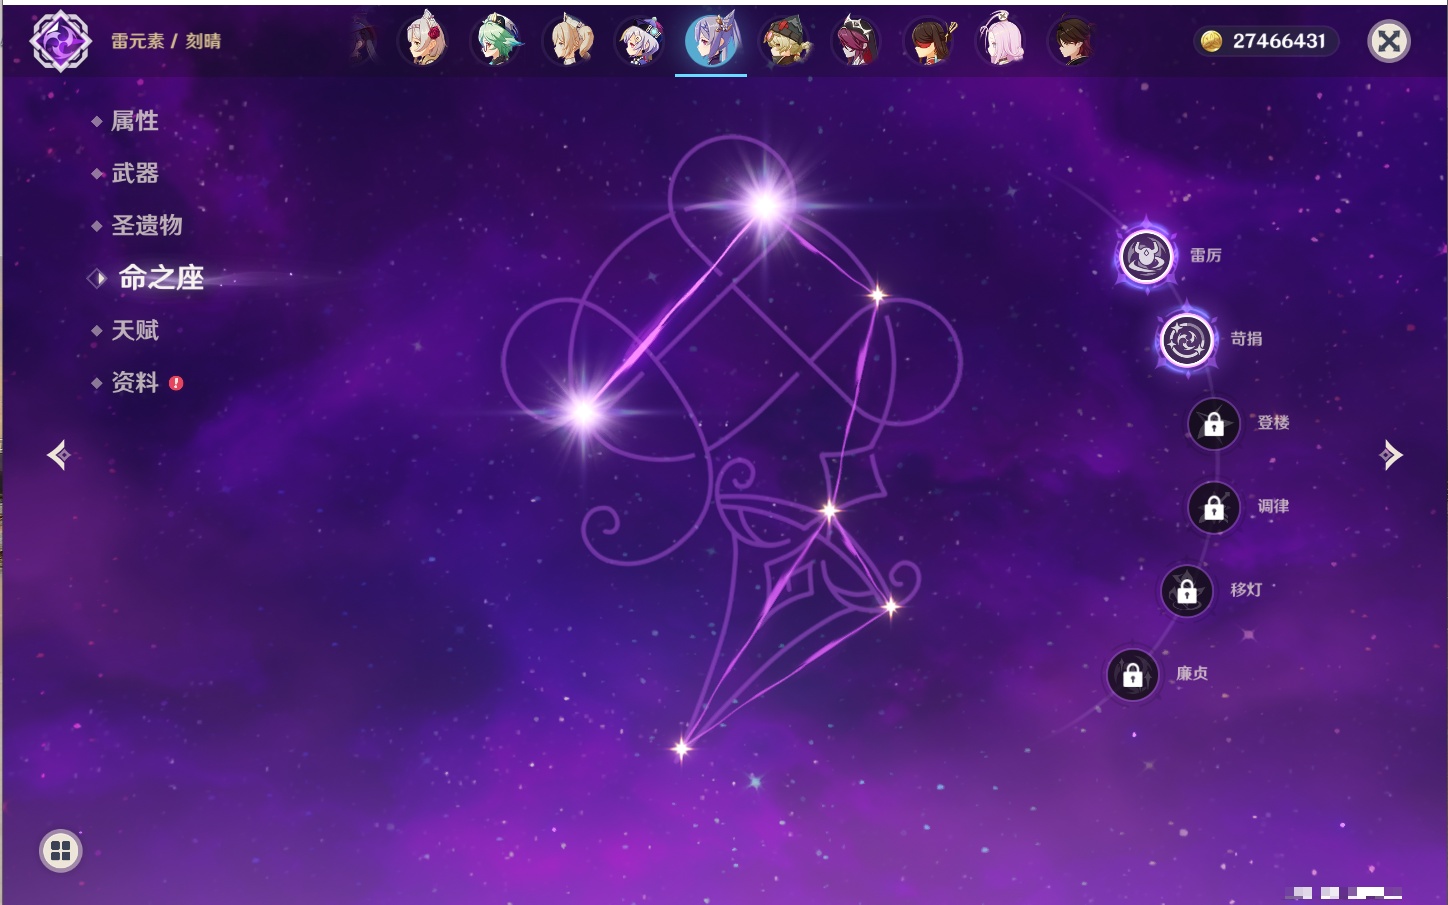This screenshot has width=1448, height=905.
Task: Select the locked 移灯 constellation node
Action: [x=1187, y=591]
